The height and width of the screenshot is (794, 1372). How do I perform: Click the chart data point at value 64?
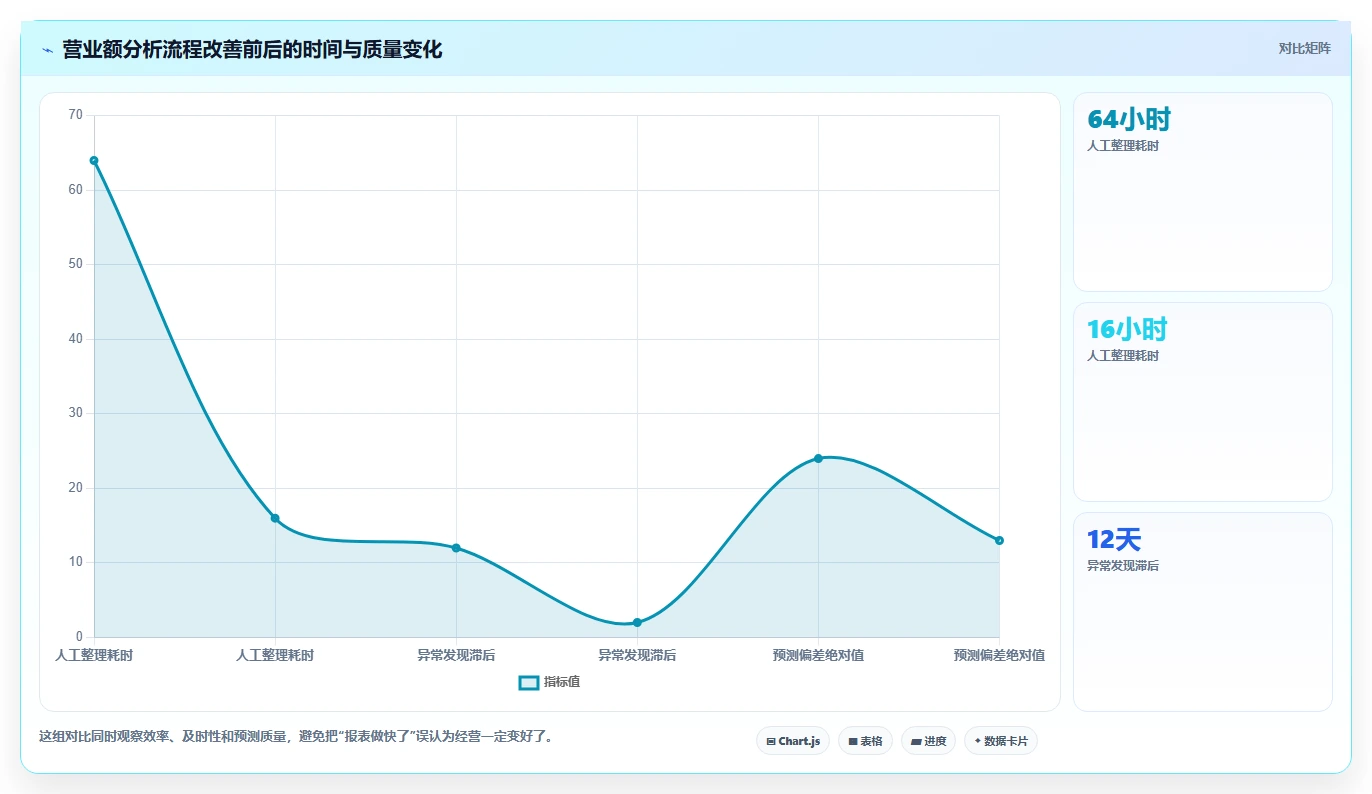pos(94,160)
